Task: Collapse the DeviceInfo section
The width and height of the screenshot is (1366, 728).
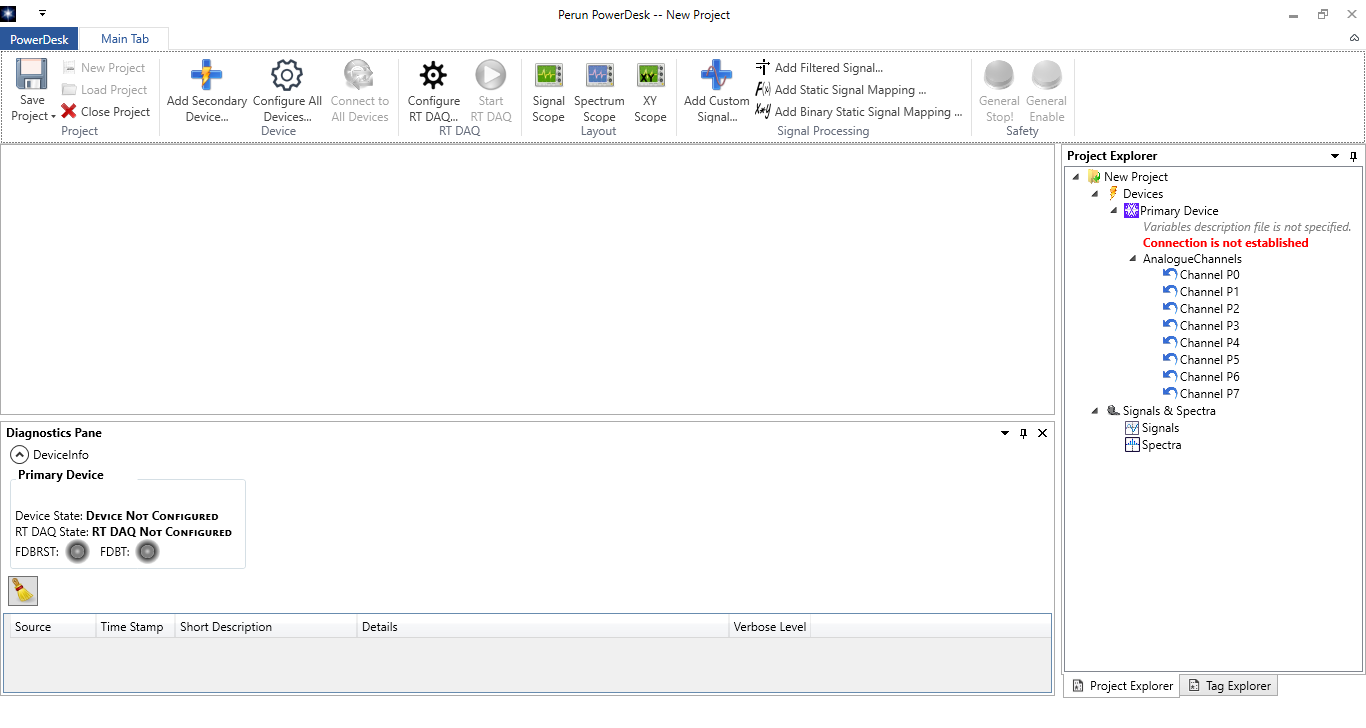Action: pos(19,455)
